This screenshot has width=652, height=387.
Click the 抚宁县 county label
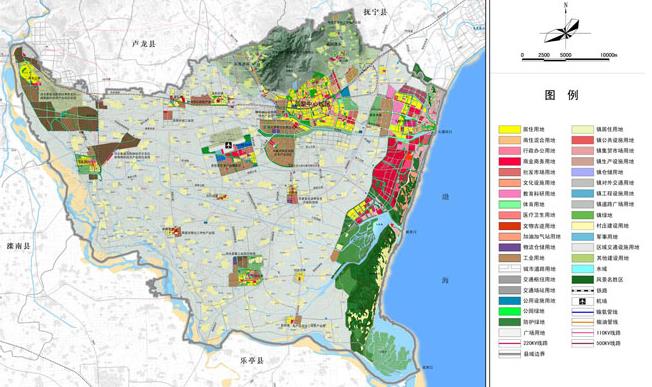click(375, 12)
